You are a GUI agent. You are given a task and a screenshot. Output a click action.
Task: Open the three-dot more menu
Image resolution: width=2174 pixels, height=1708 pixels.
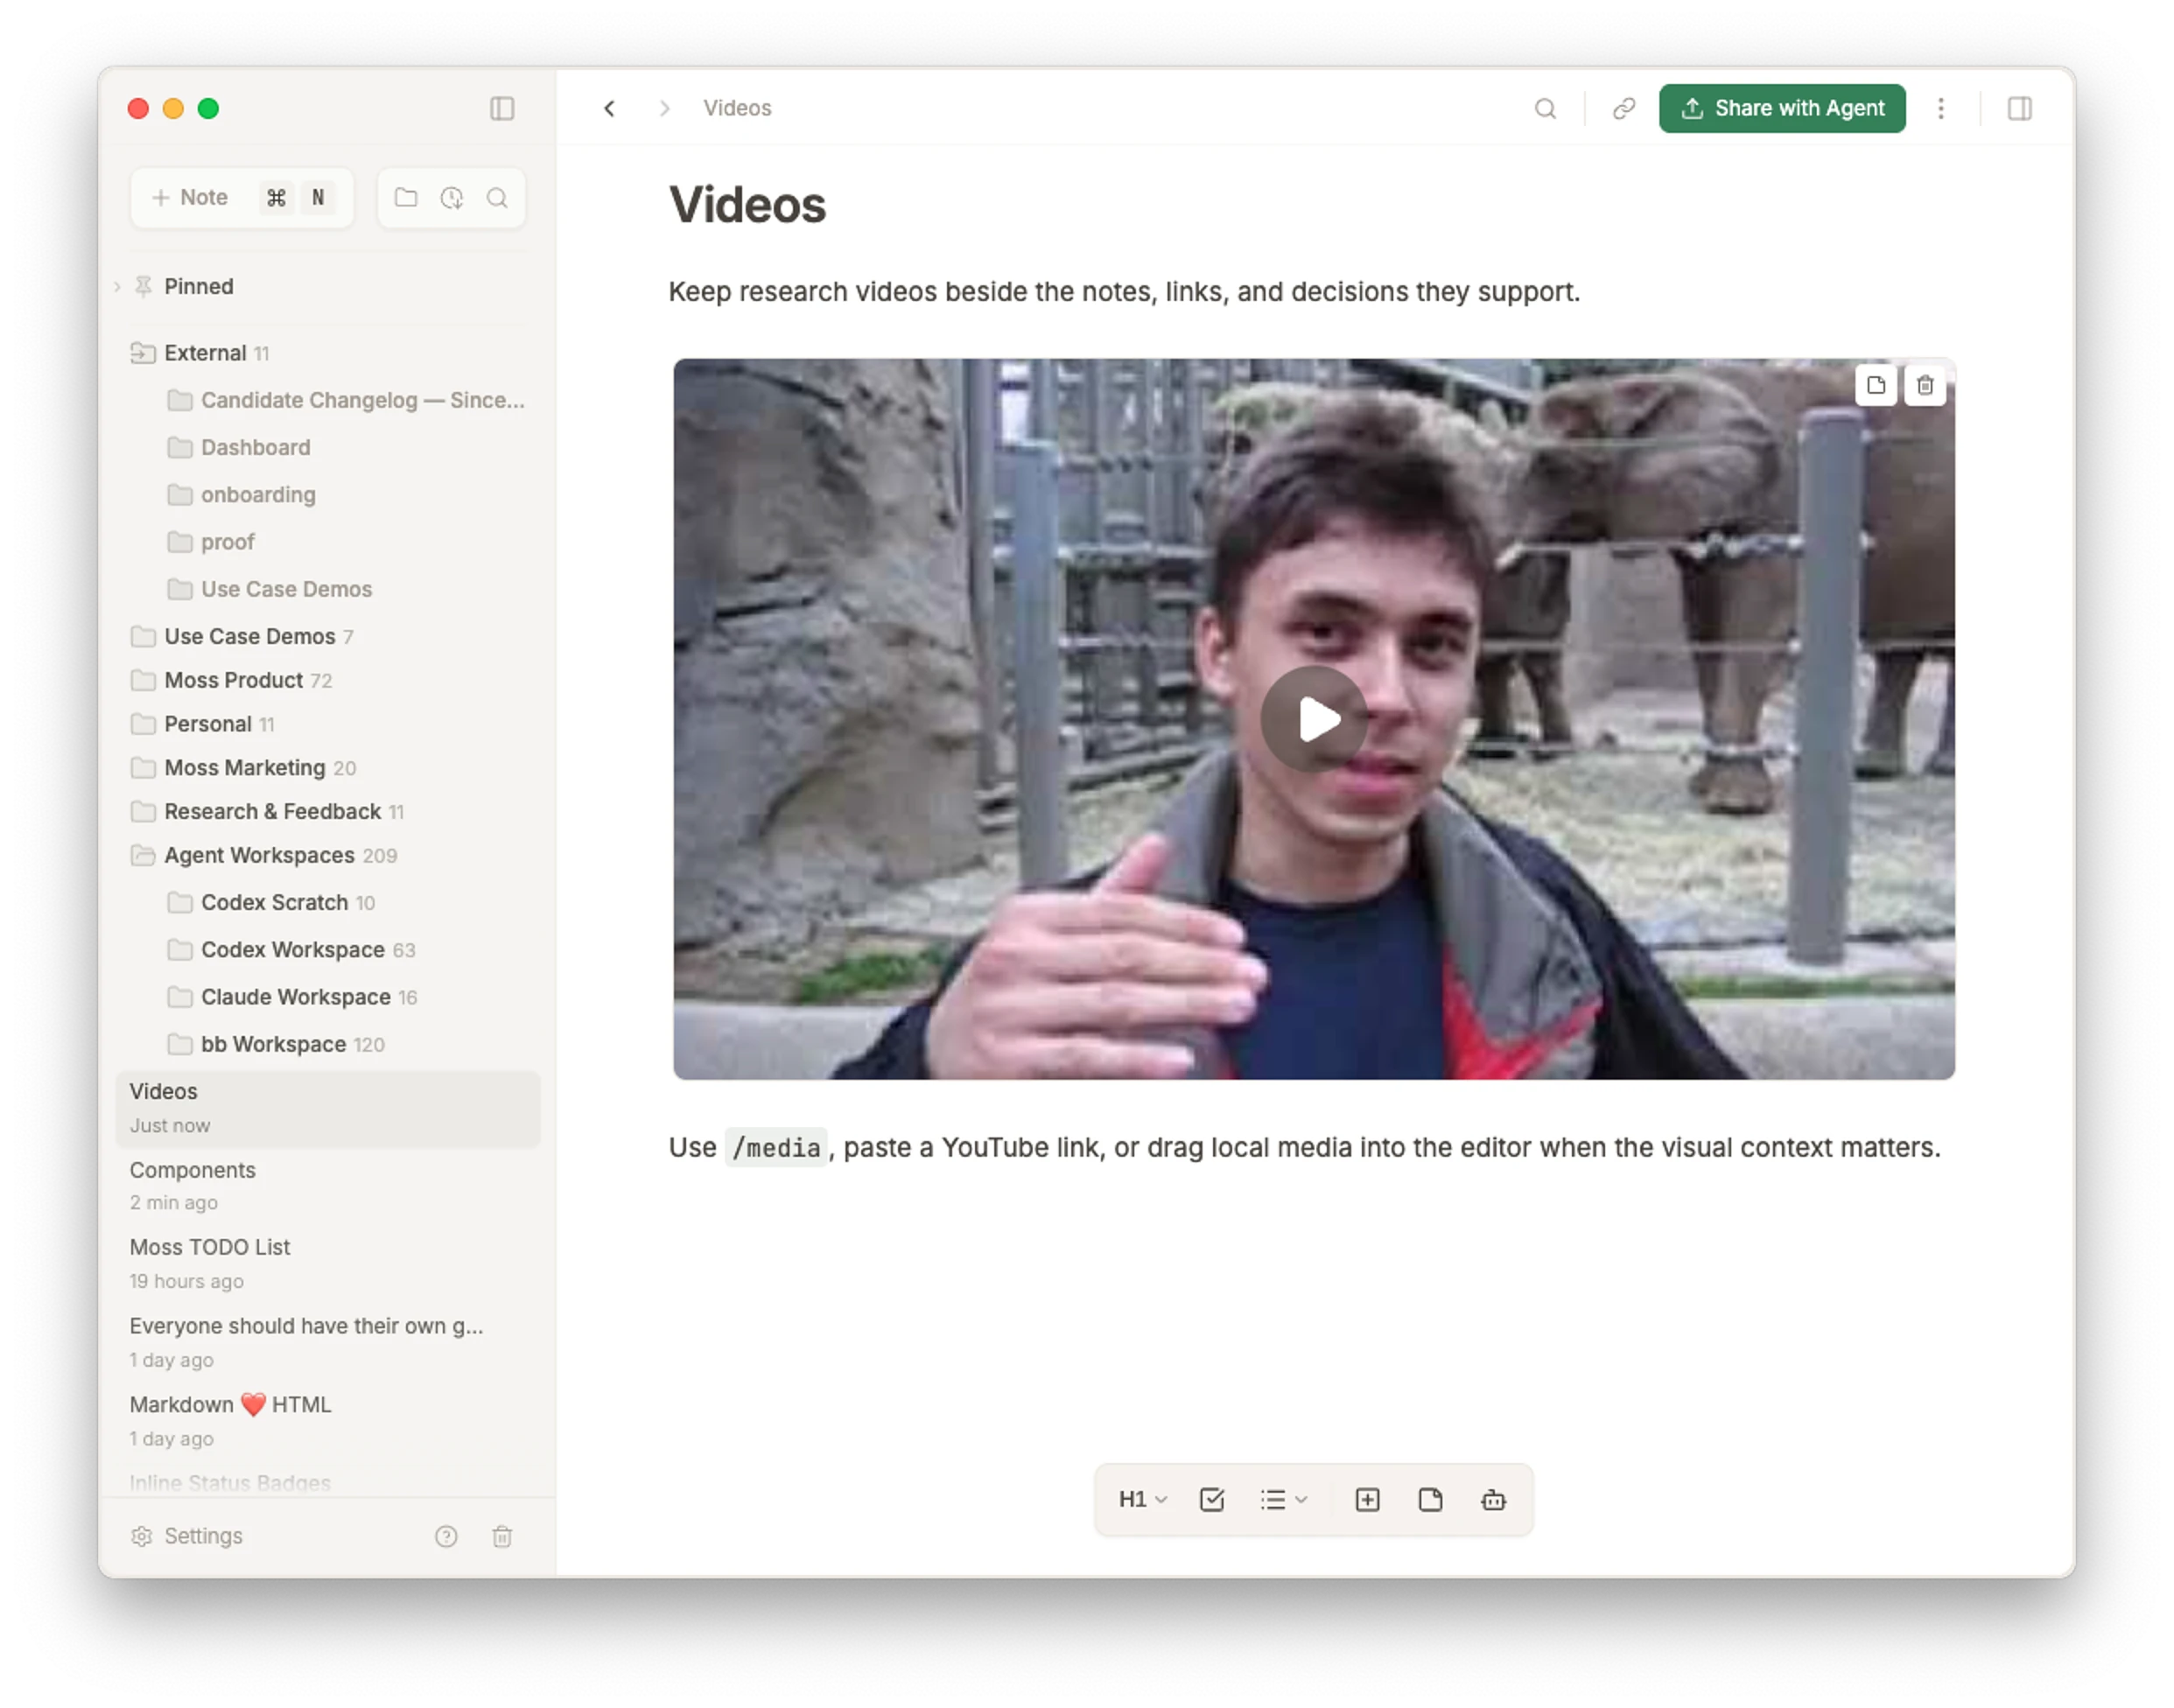(1941, 108)
